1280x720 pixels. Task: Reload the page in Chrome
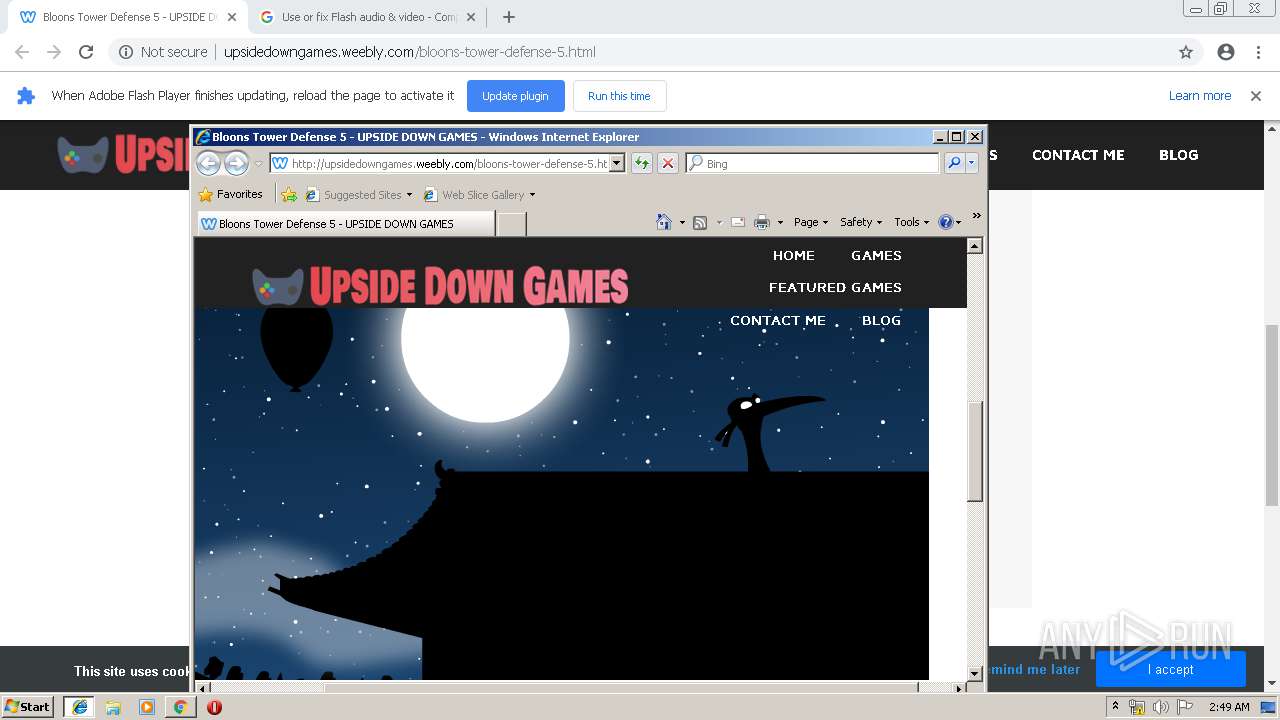pyautogui.click(x=86, y=52)
